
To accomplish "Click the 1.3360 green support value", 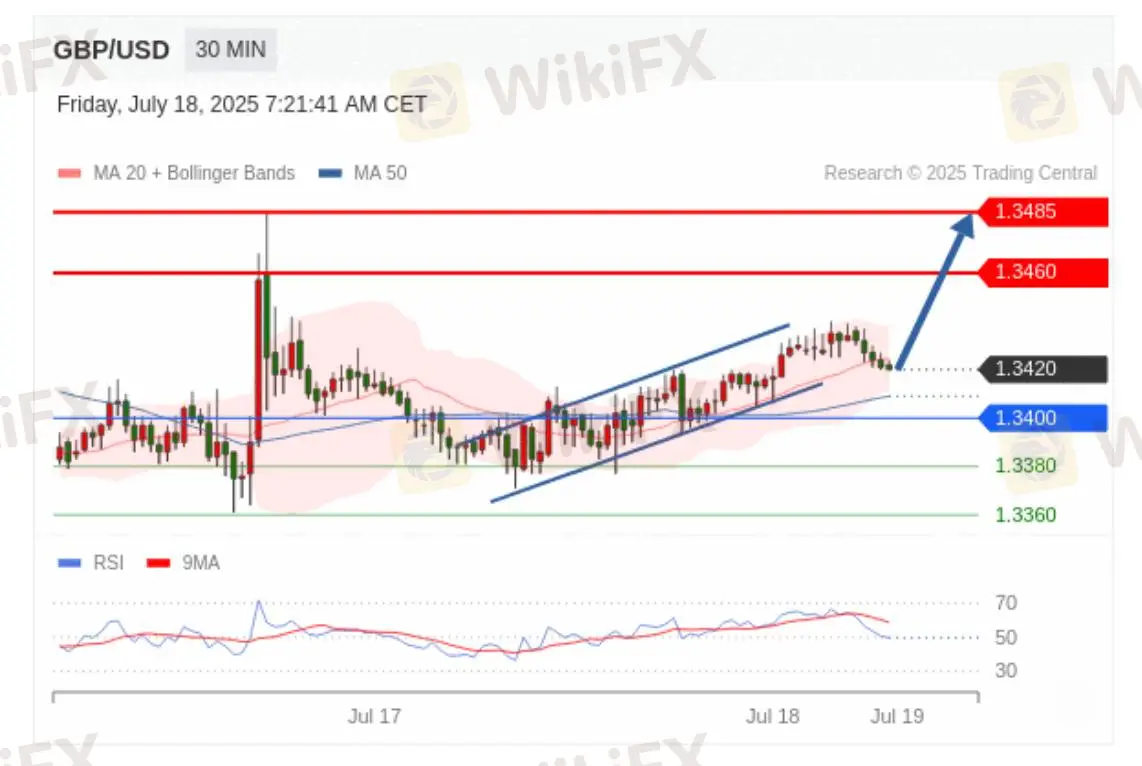I will [x=1025, y=516].
